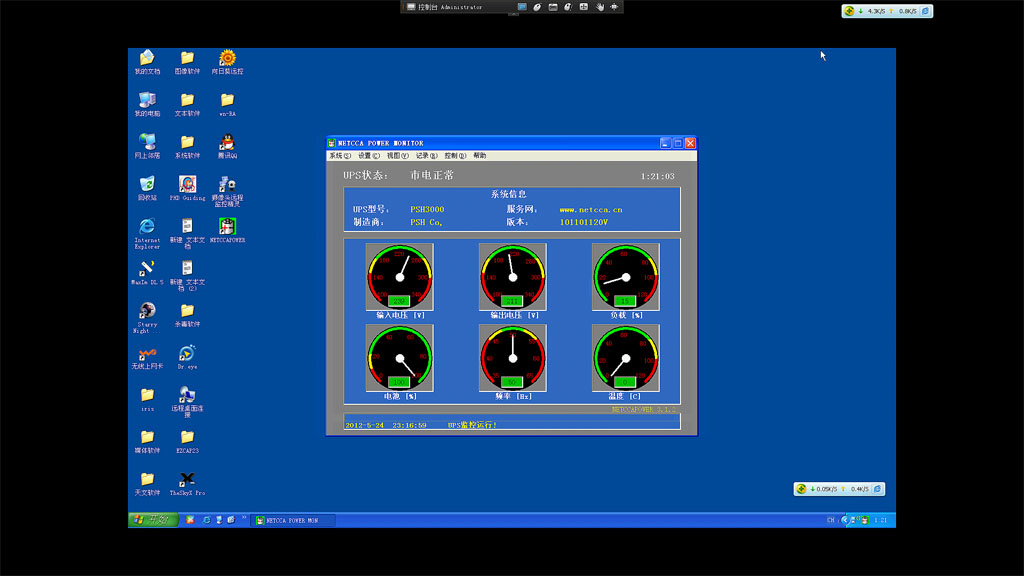This screenshot has height=576, width=1024.
Task: Select the EZCAP23 folder icon
Action: click(187, 441)
